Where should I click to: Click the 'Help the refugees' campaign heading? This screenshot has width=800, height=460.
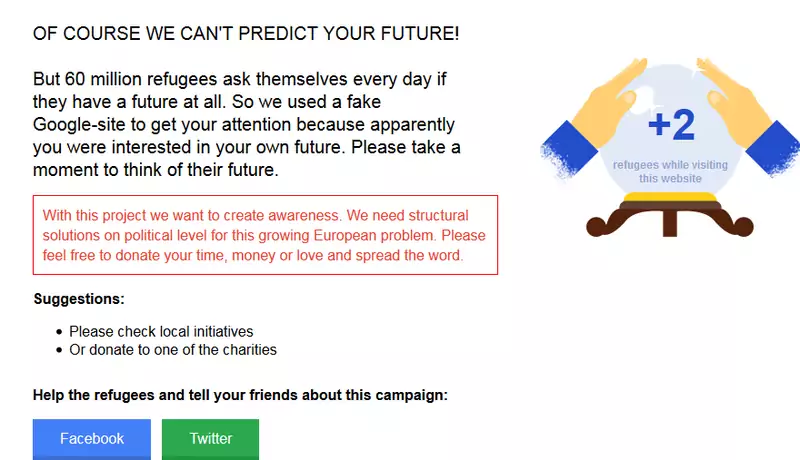pos(240,395)
